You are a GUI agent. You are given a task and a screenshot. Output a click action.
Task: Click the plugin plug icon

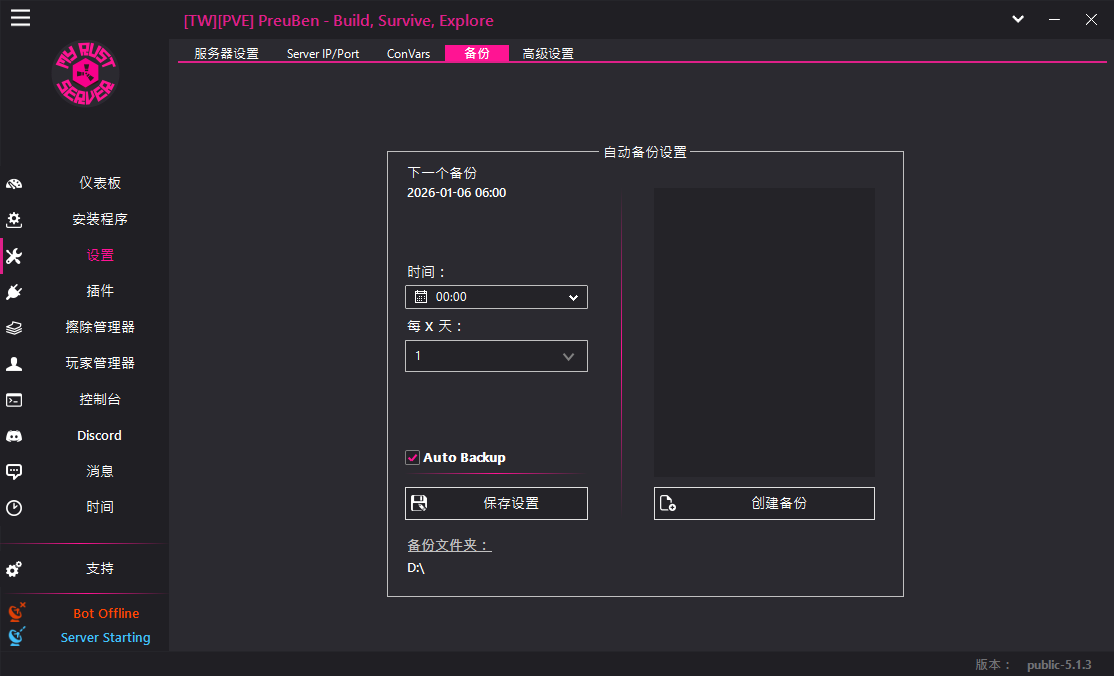click(14, 292)
